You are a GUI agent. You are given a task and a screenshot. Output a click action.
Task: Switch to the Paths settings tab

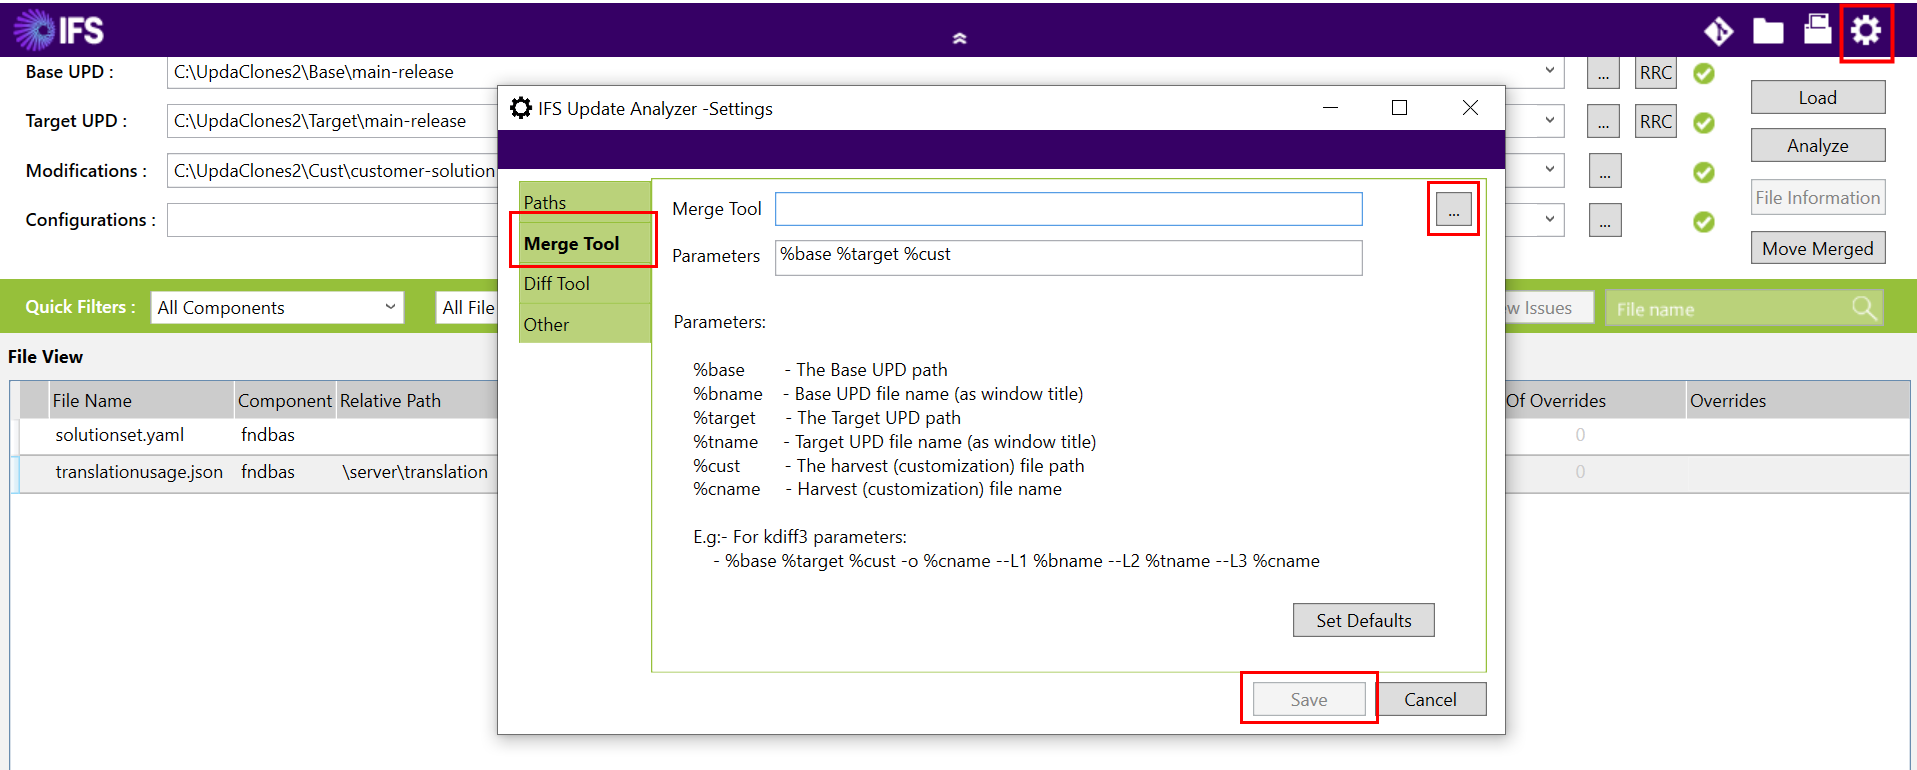[585, 201]
